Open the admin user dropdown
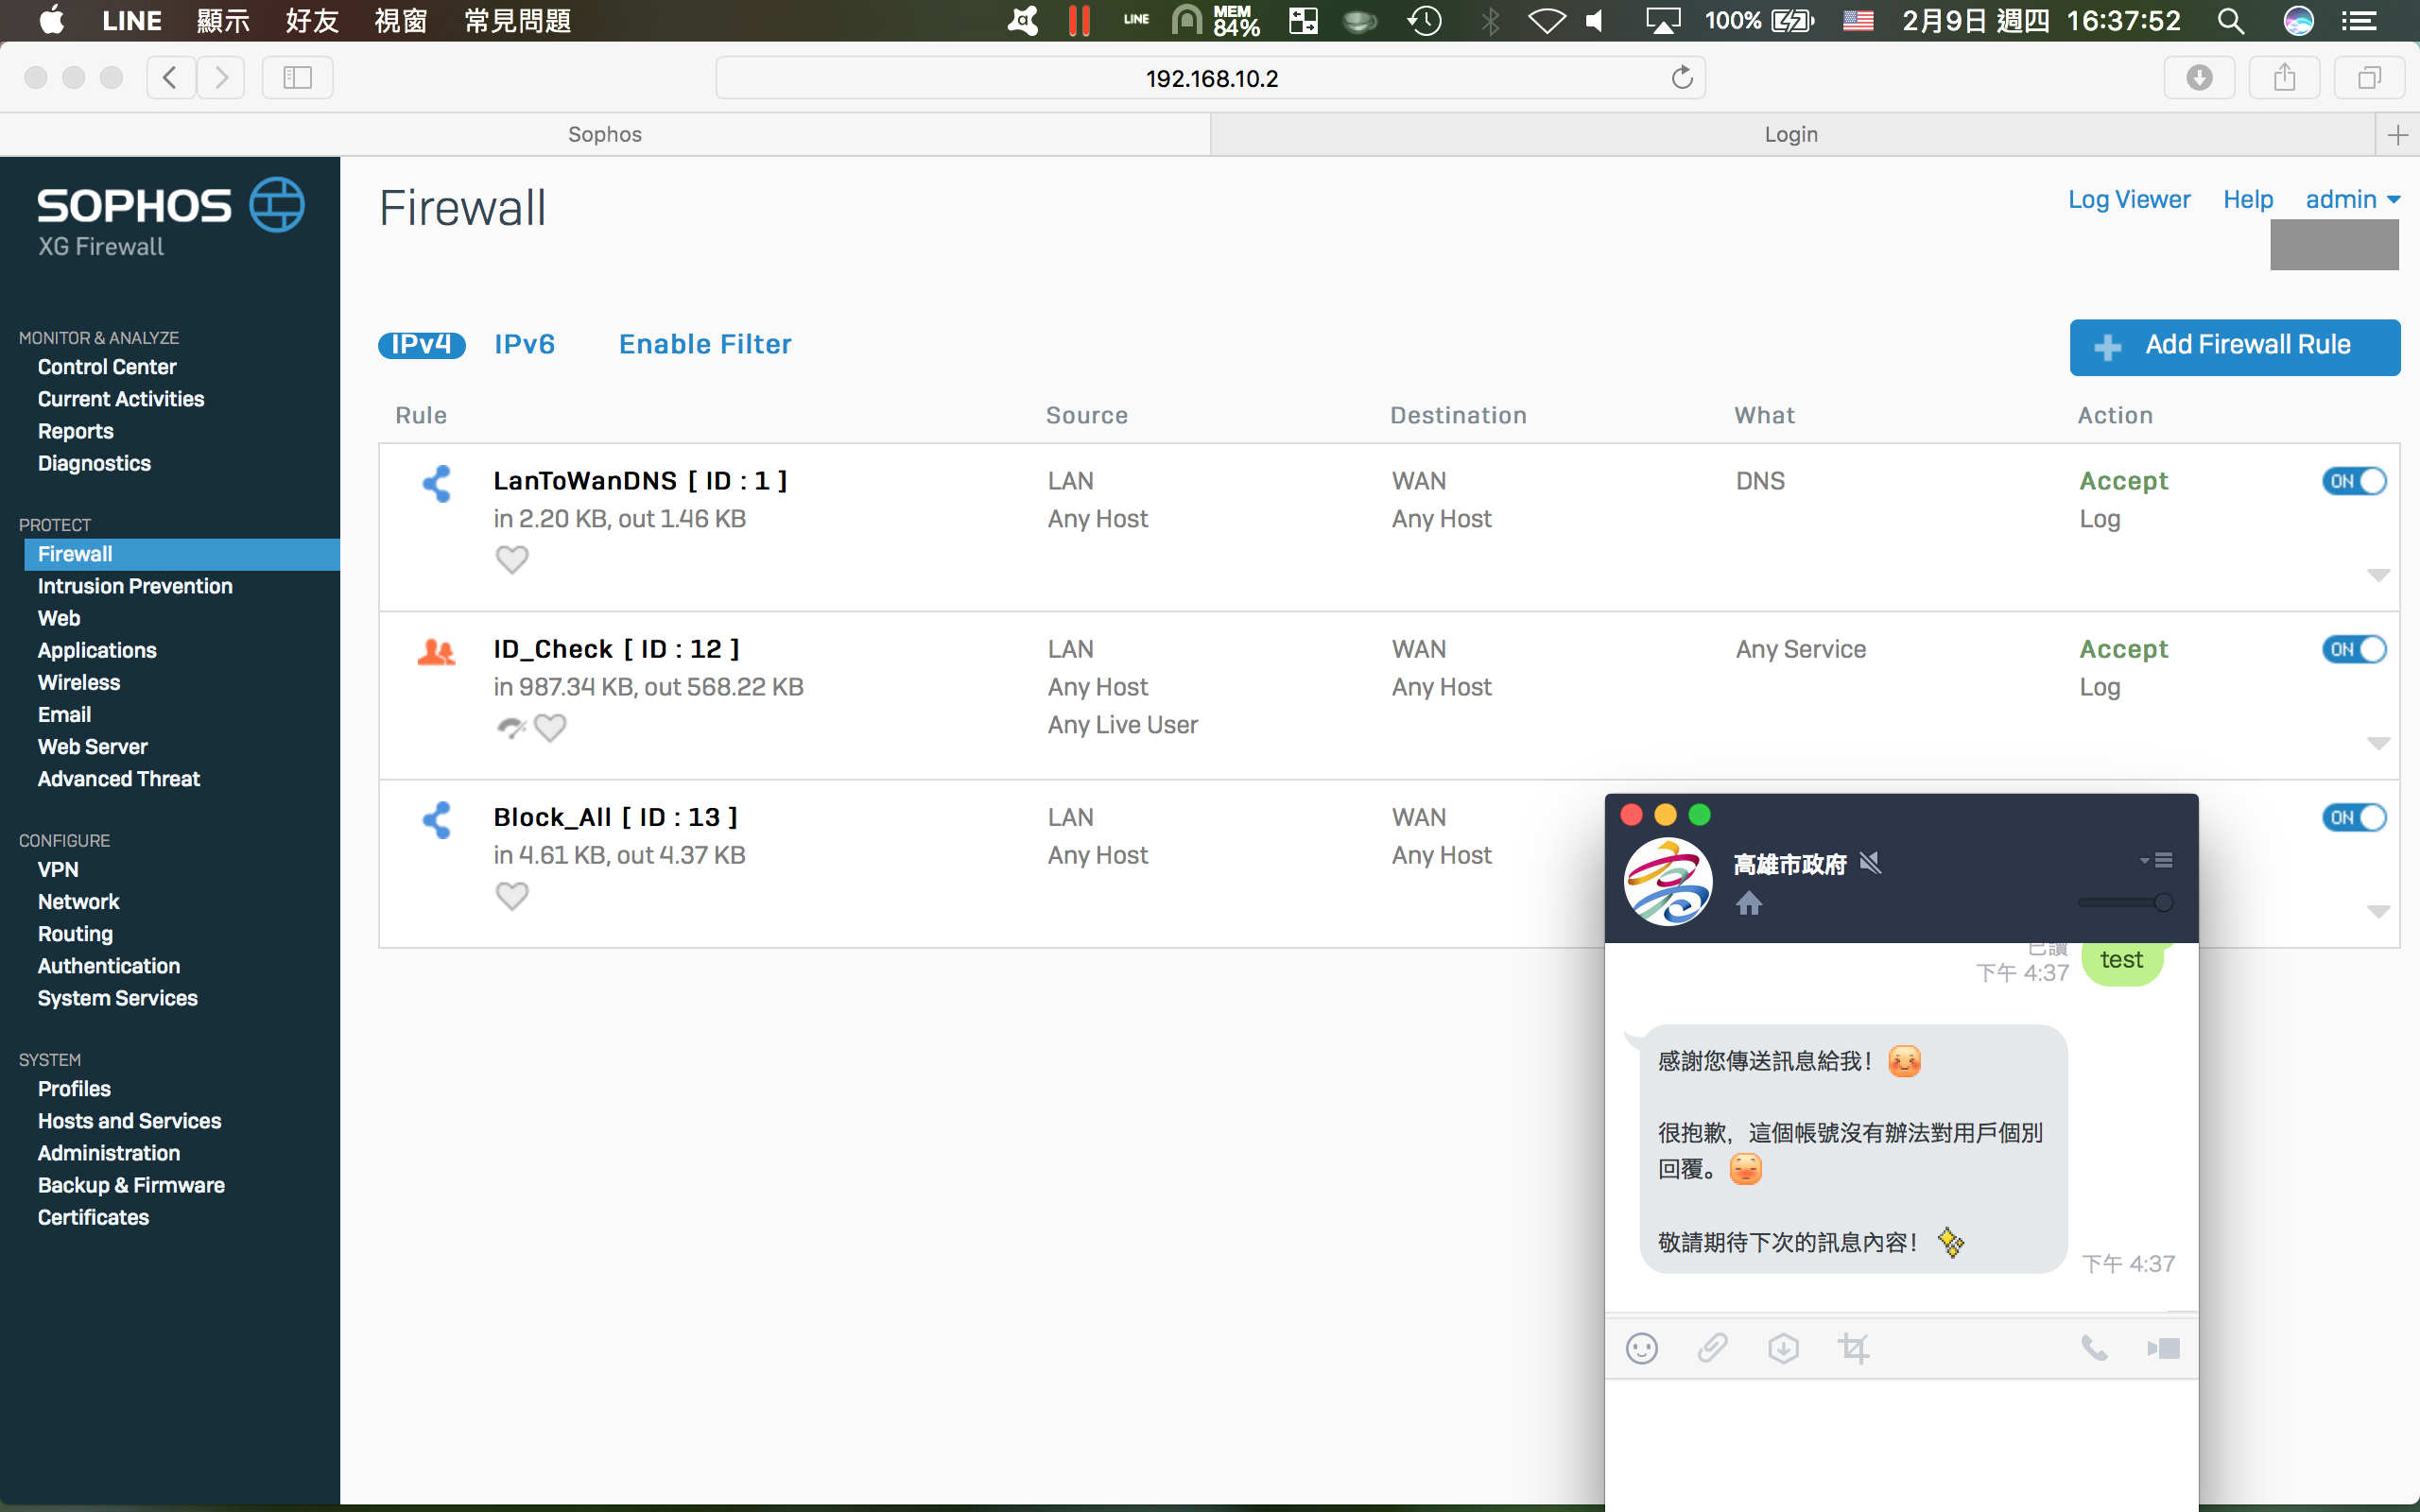The image size is (2420, 1512). coord(2352,200)
